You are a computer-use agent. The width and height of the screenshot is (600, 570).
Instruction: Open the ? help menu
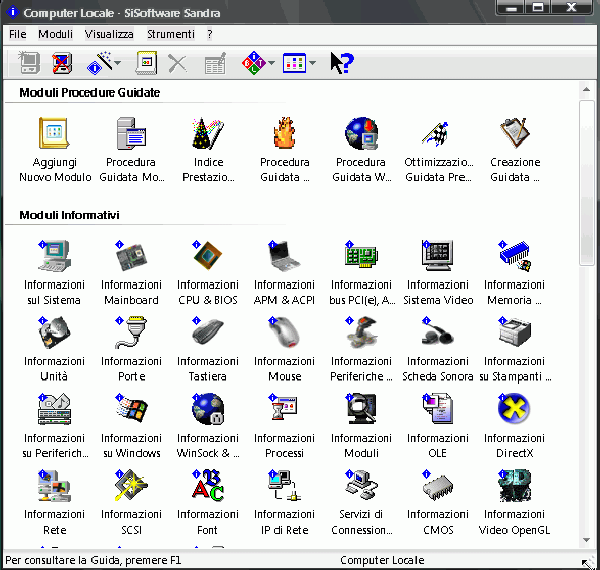[x=210, y=34]
